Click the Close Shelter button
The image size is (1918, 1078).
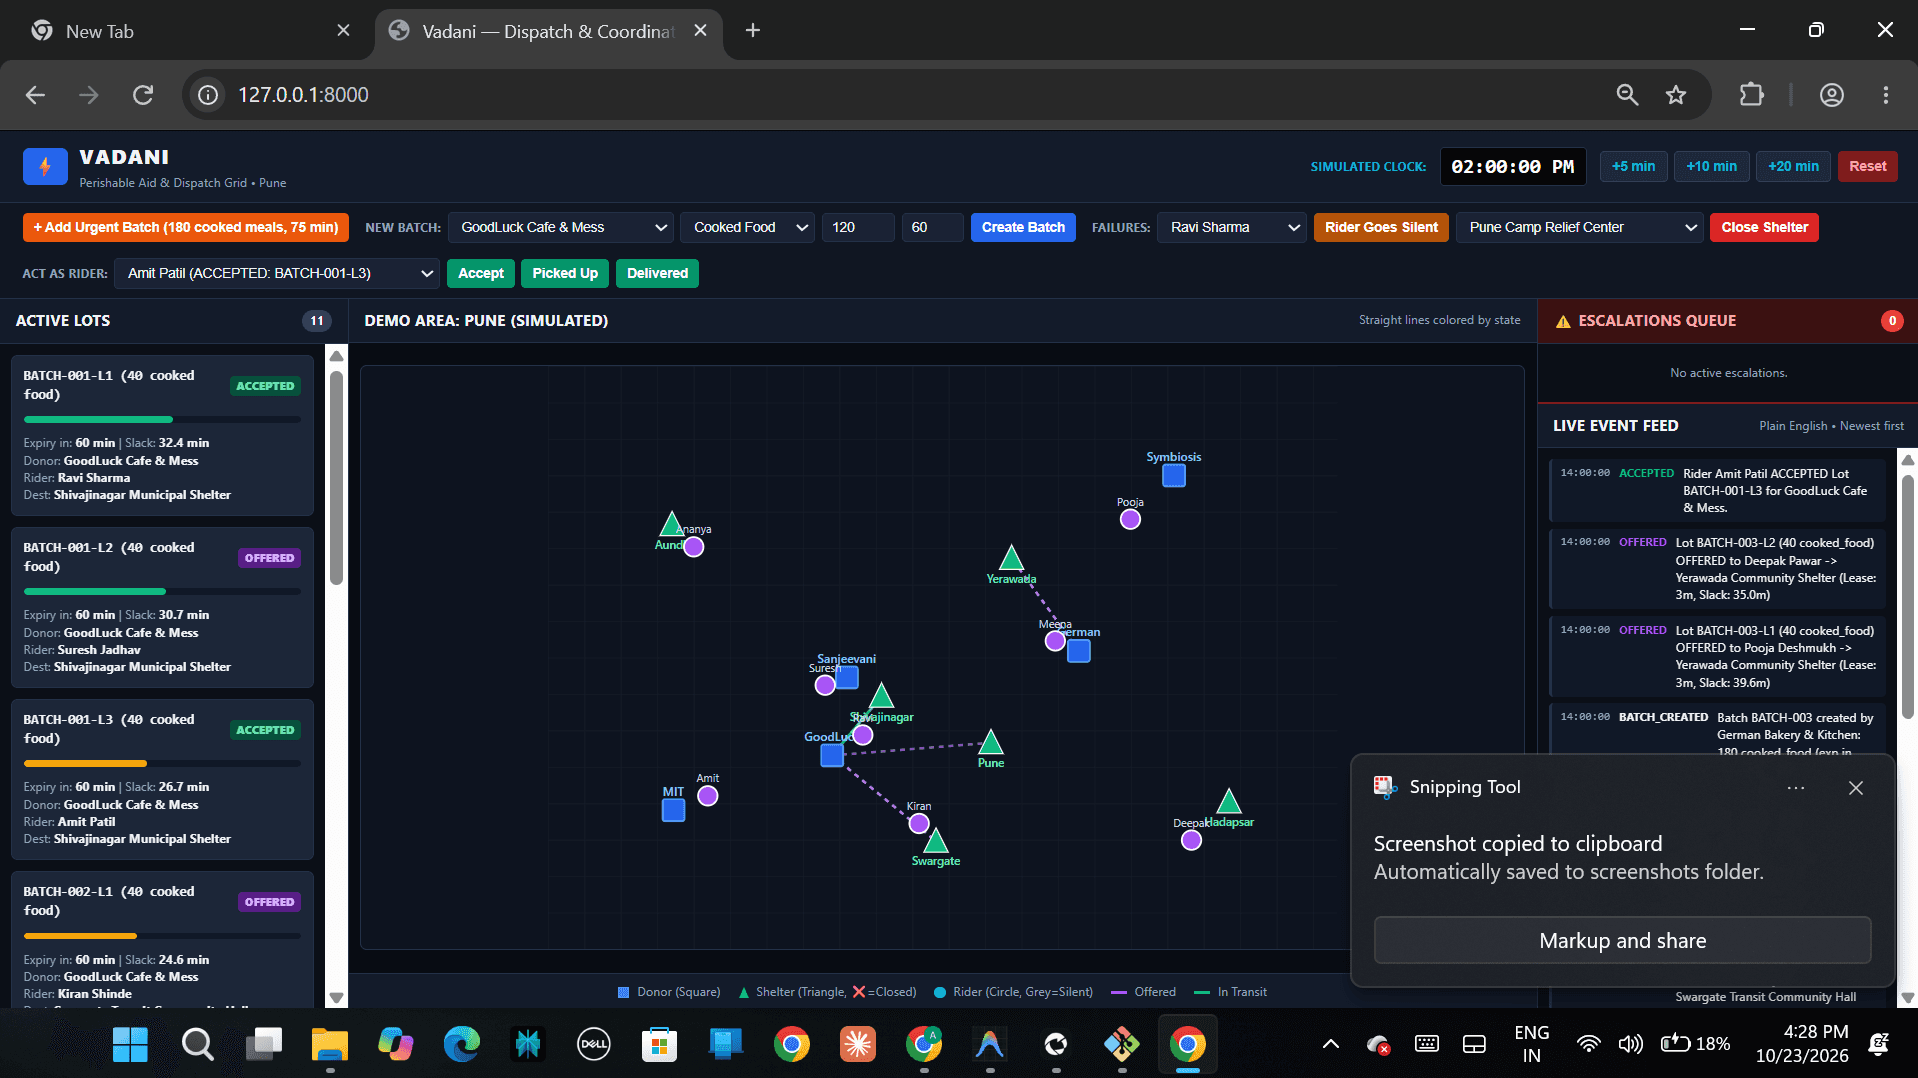(1764, 227)
